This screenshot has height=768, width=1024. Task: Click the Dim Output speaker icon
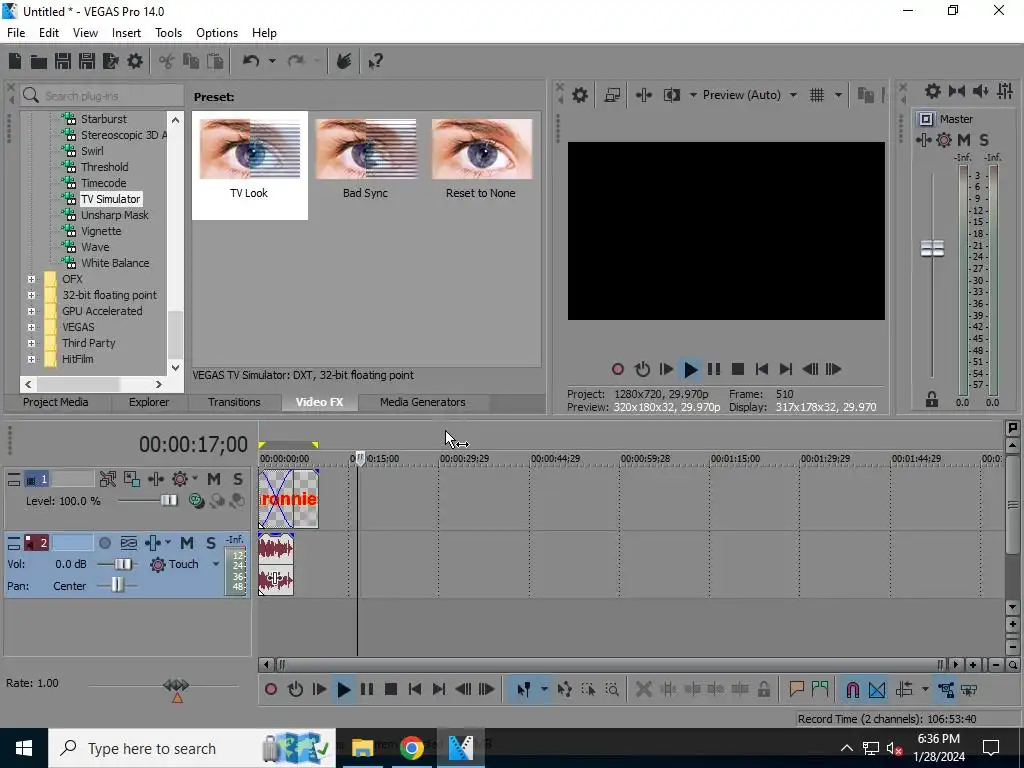pyautogui.click(x=981, y=91)
